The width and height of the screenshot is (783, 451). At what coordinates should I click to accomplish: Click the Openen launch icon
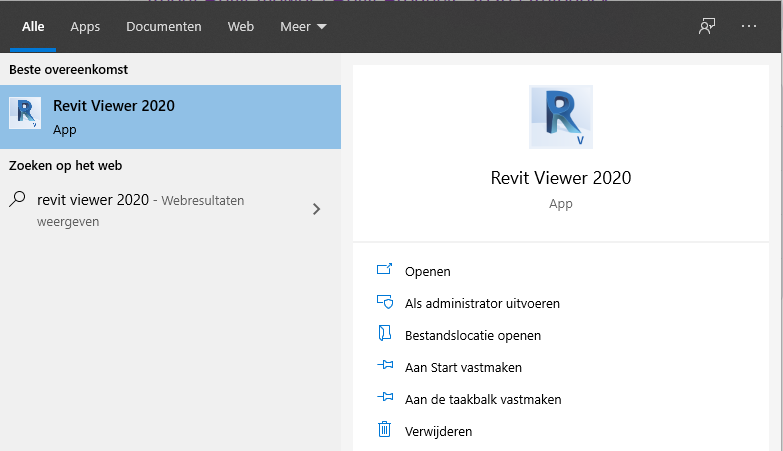point(385,270)
